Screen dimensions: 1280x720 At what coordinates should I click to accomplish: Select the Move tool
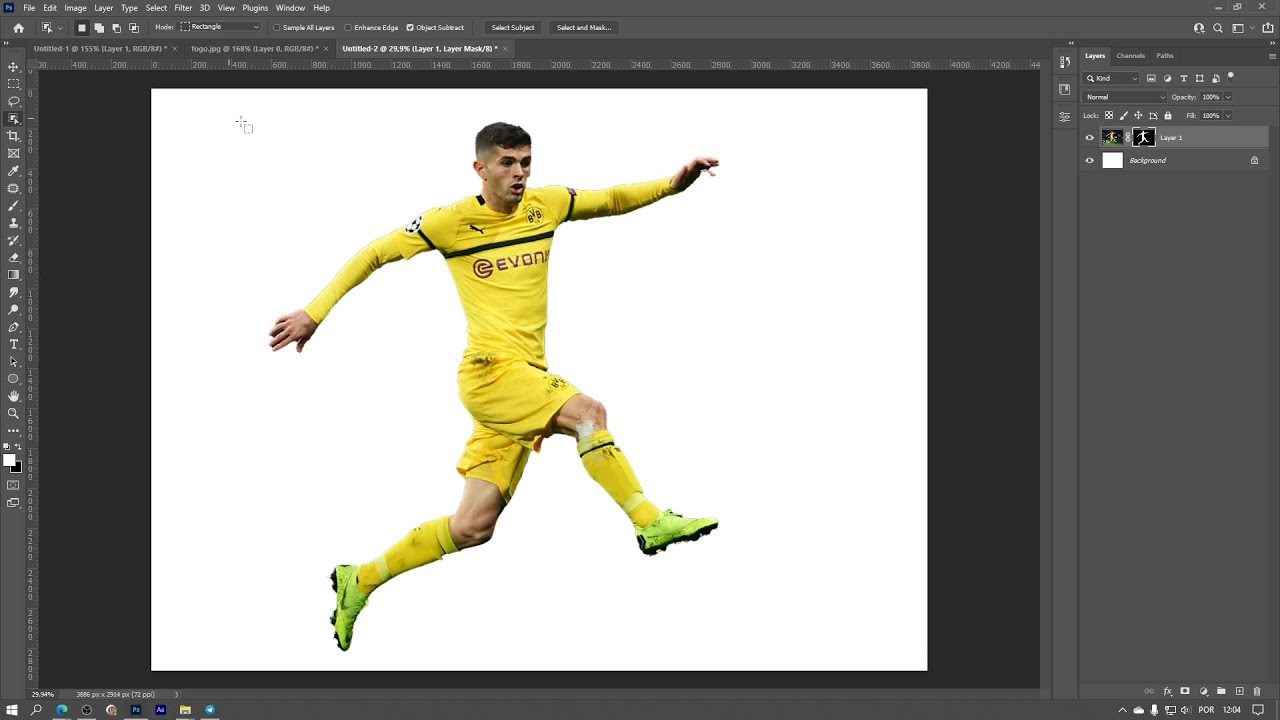[13, 67]
